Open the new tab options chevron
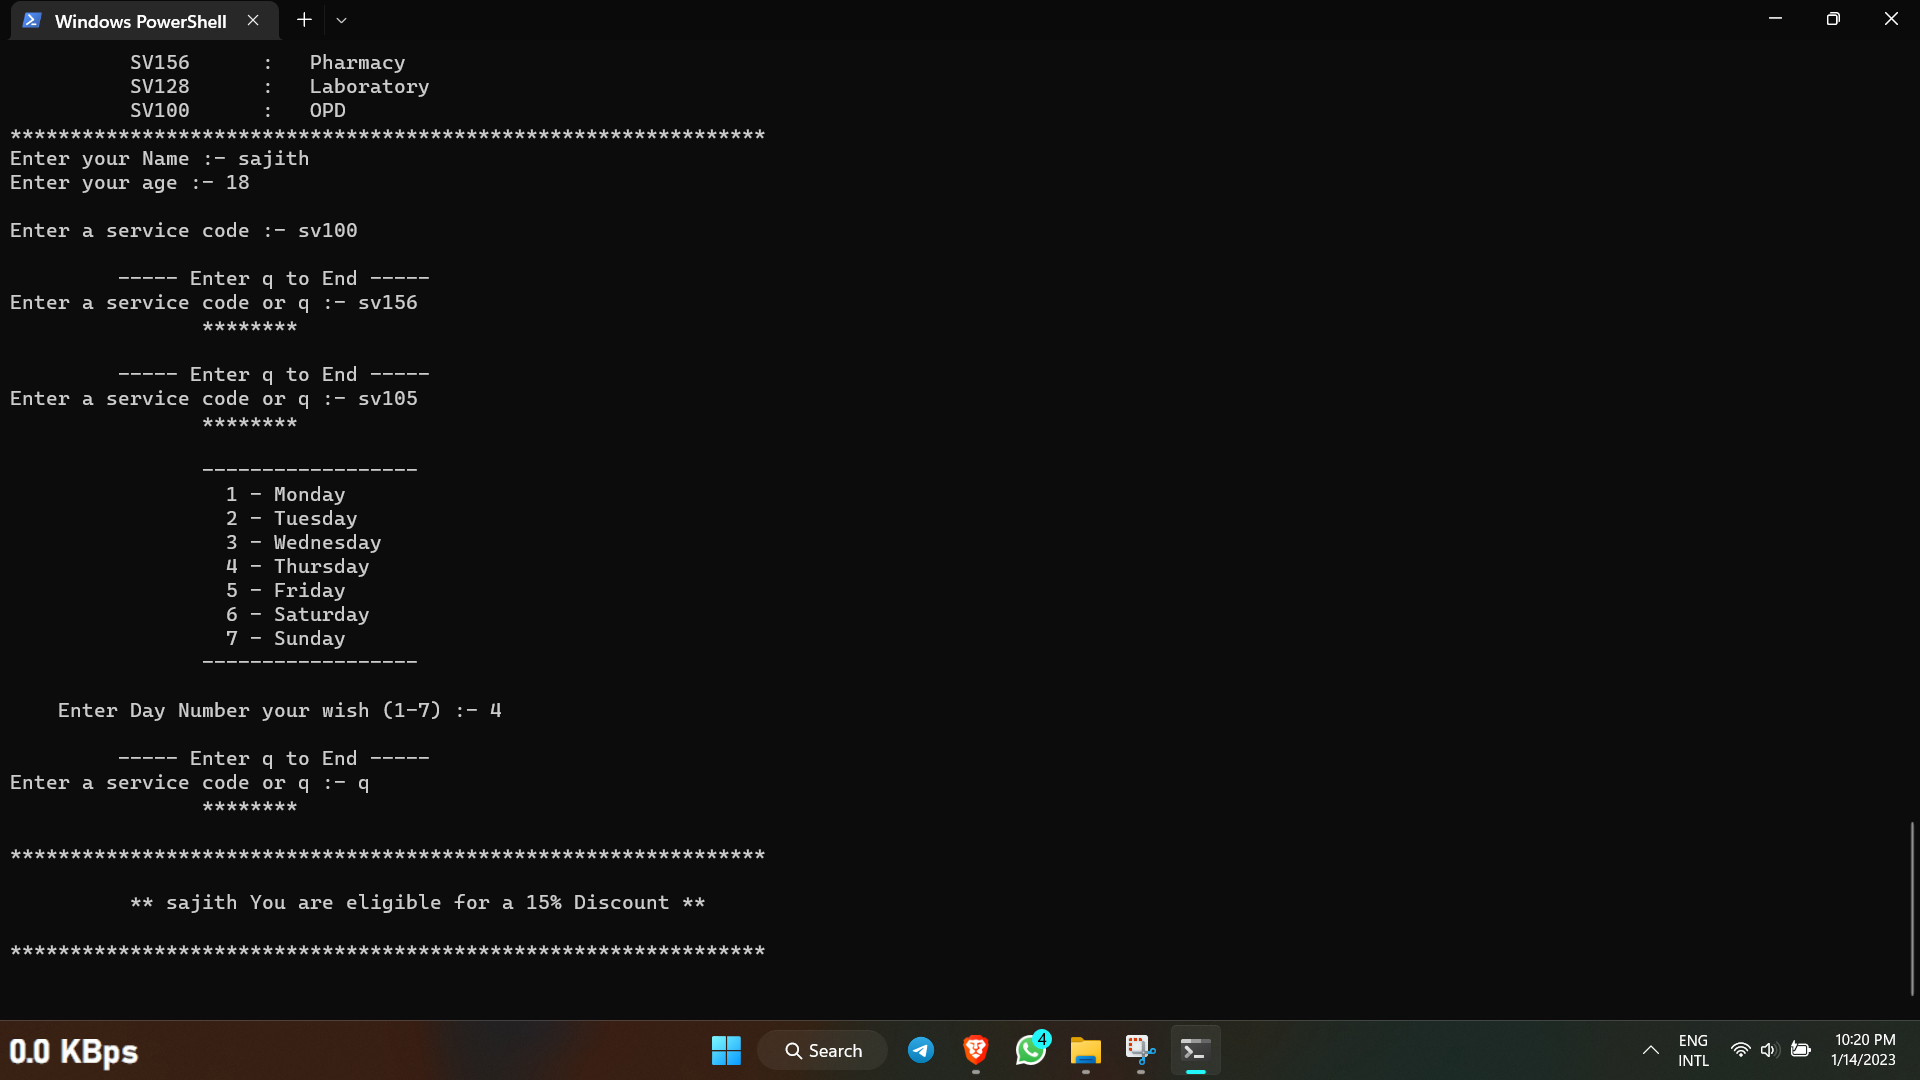This screenshot has width=1920, height=1080. (x=342, y=20)
